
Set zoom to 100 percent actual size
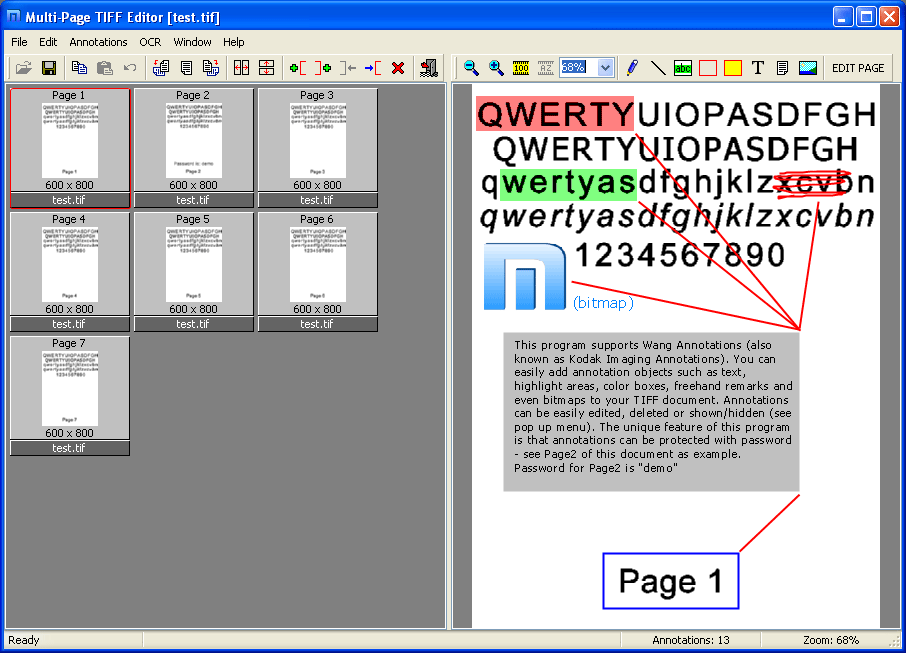click(519, 68)
